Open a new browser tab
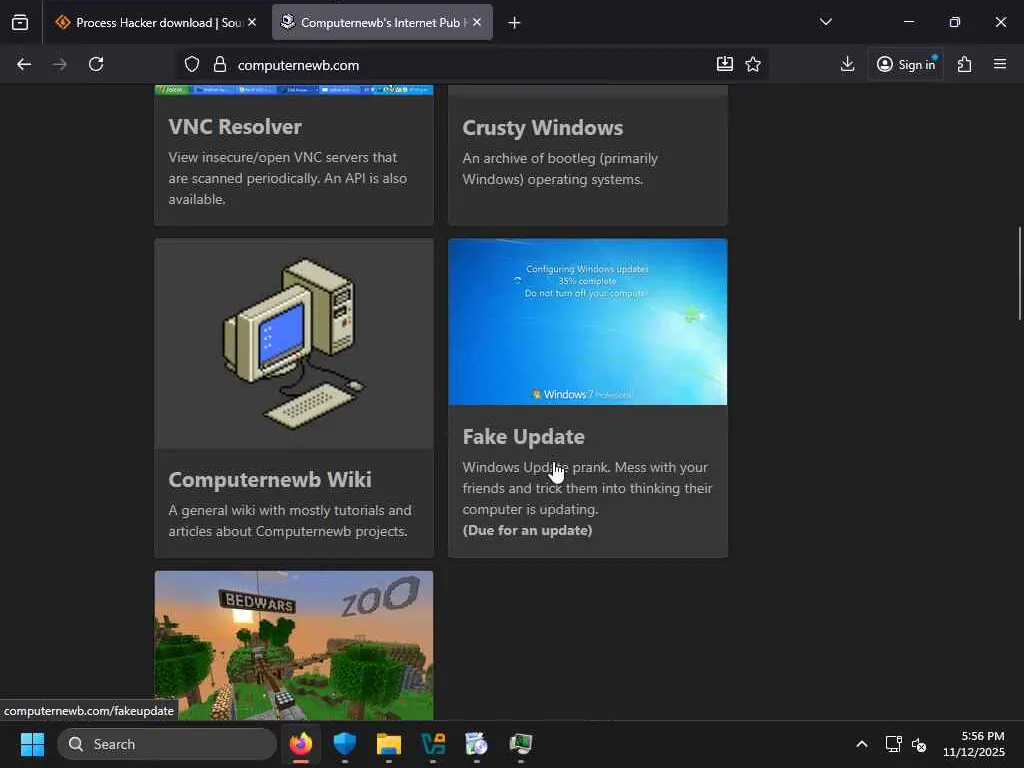The width and height of the screenshot is (1024, 768). pyautogui.click(x=514, y=23)
